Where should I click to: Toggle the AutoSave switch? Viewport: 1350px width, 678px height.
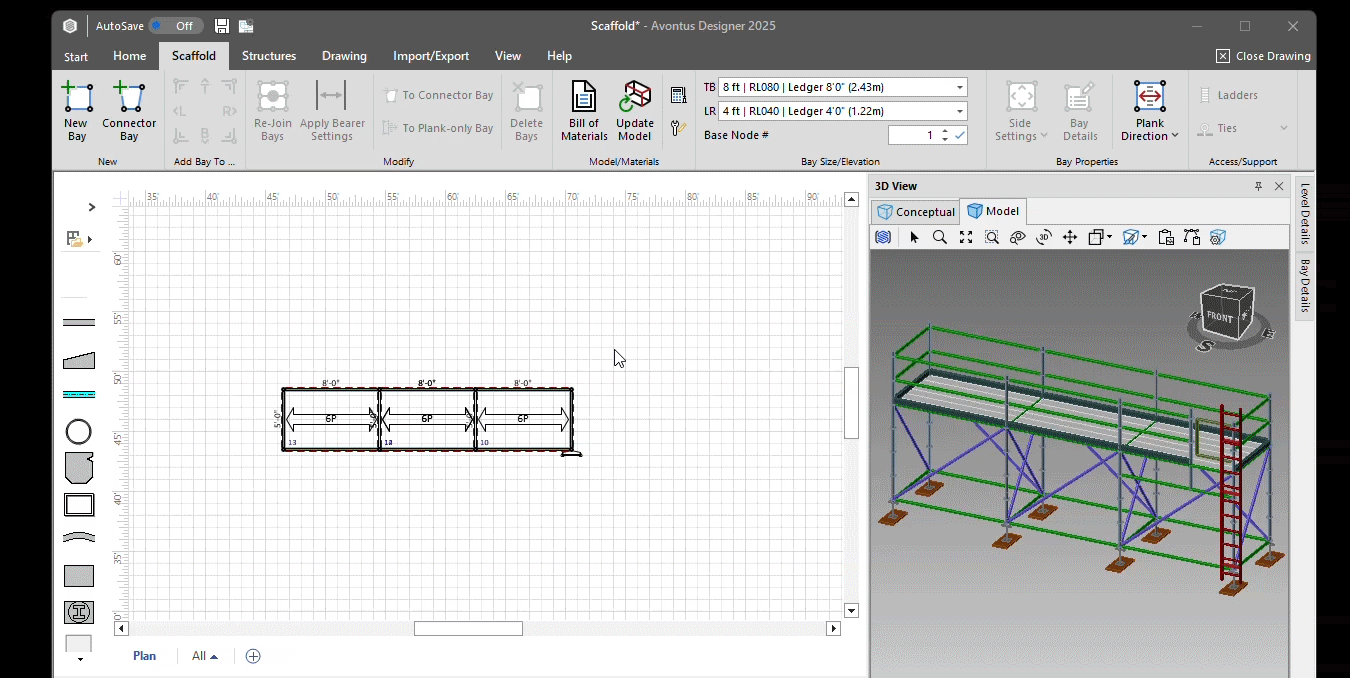[x=176, y=26]
